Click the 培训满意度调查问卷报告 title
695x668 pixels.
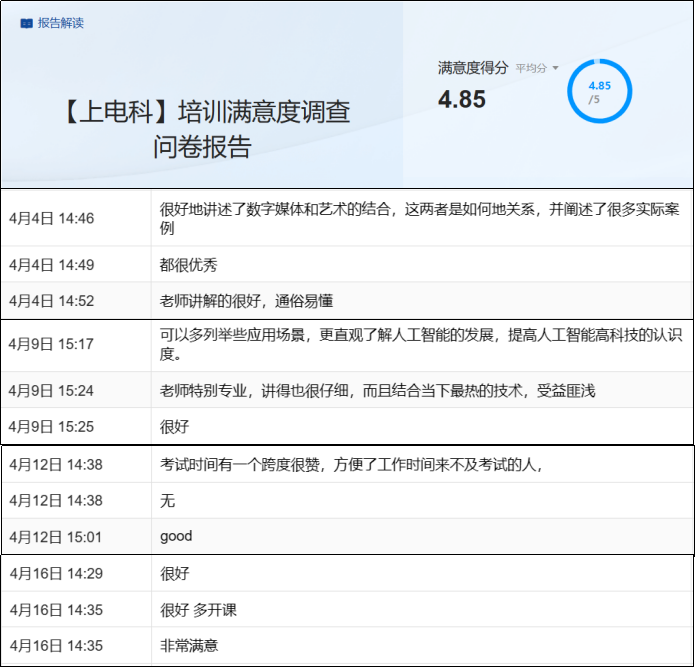pos(202,129)
